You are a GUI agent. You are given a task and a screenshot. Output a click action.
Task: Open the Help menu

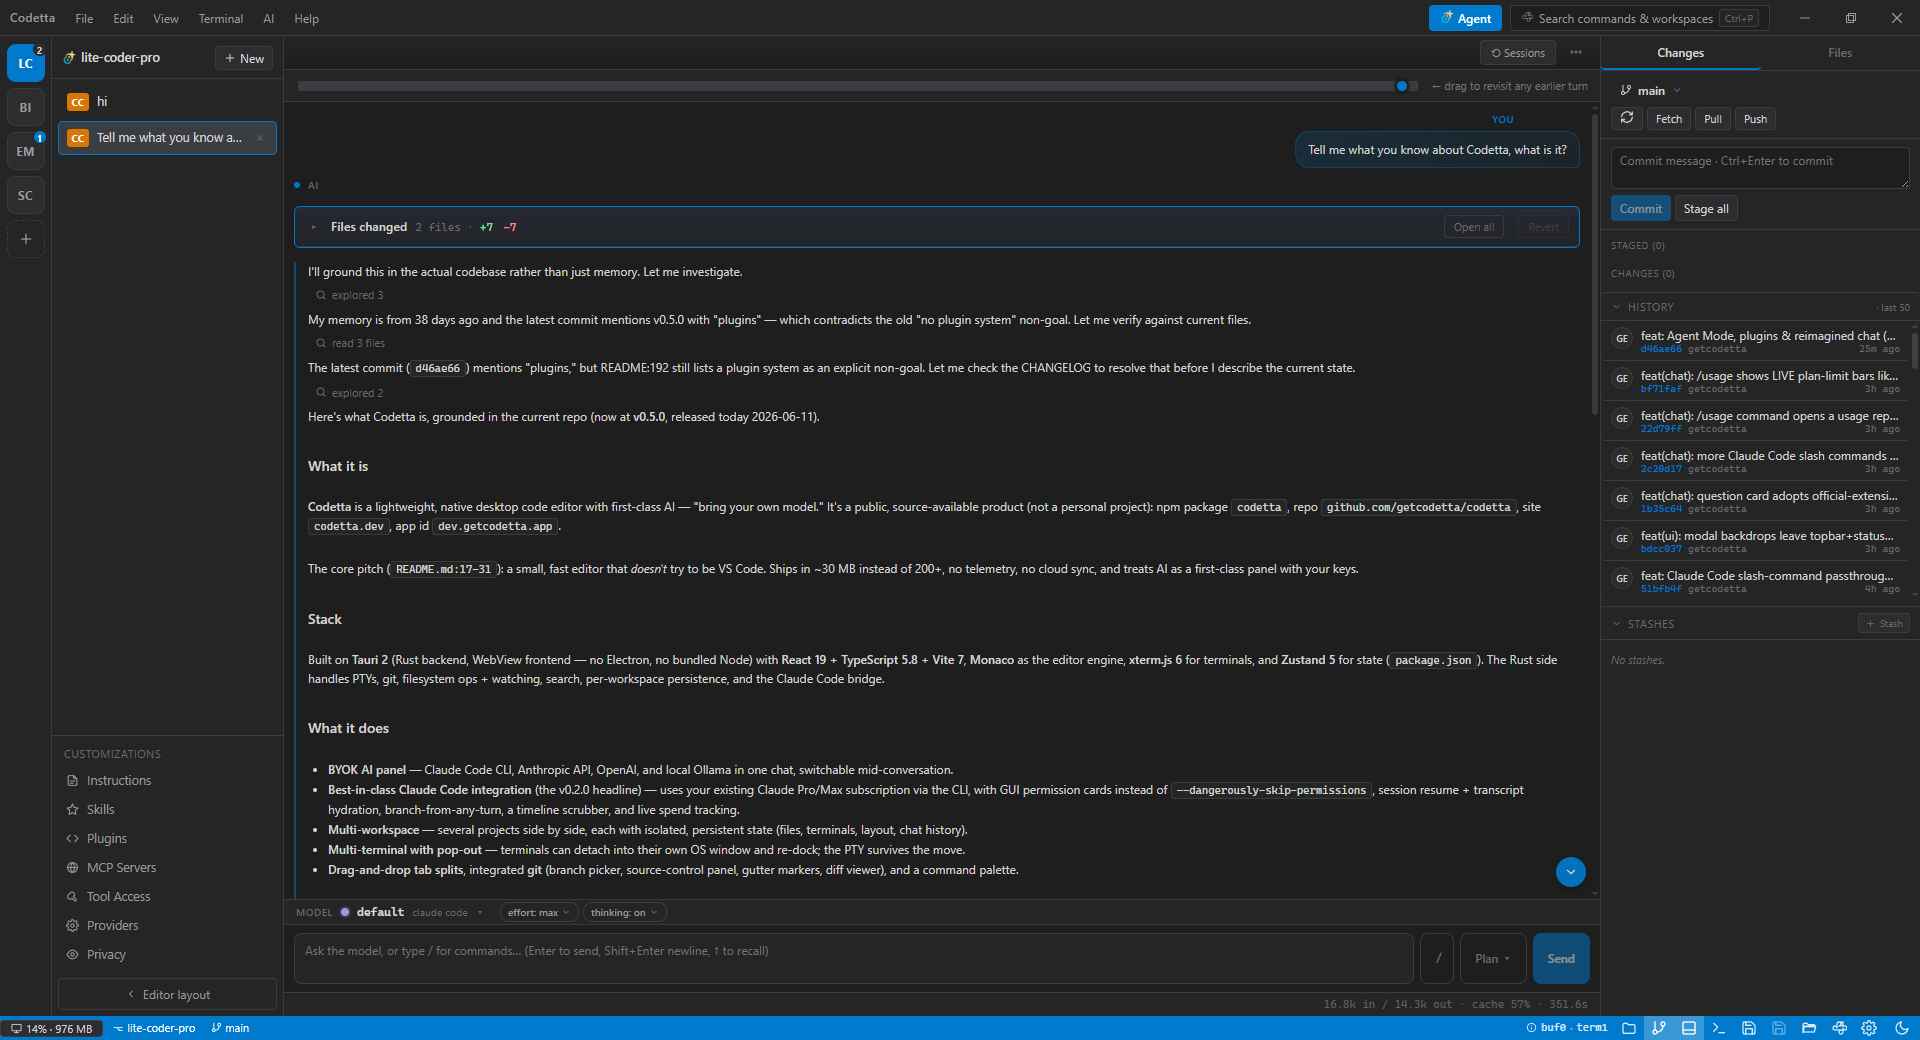click(306, 18)
